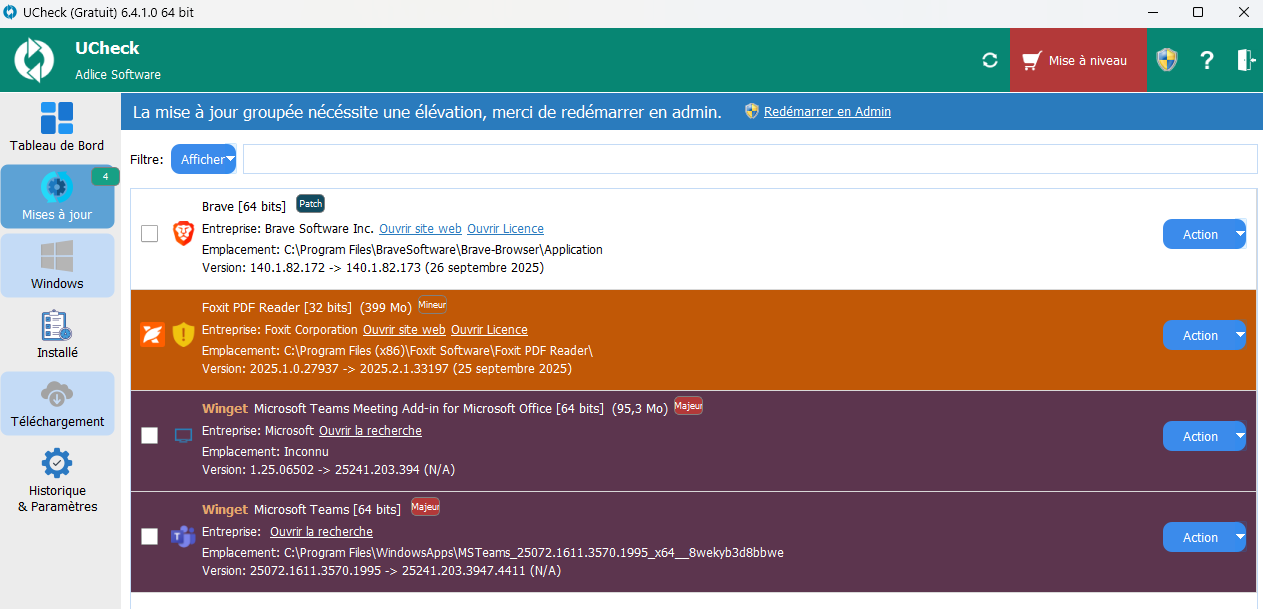Open Brave's Ouvrir Licence link
Image resolution: width=1263 pixels, height=609 pixels.
(505, 229)
